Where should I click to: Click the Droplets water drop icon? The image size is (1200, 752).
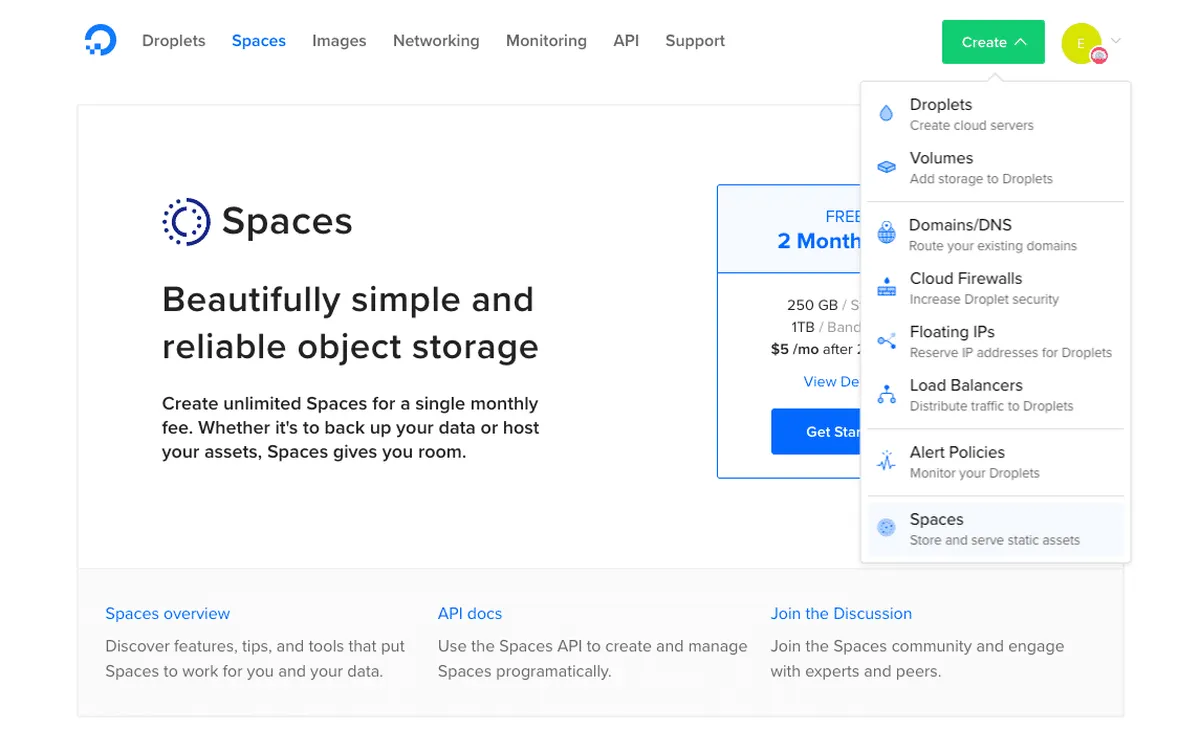click(886, 114)
